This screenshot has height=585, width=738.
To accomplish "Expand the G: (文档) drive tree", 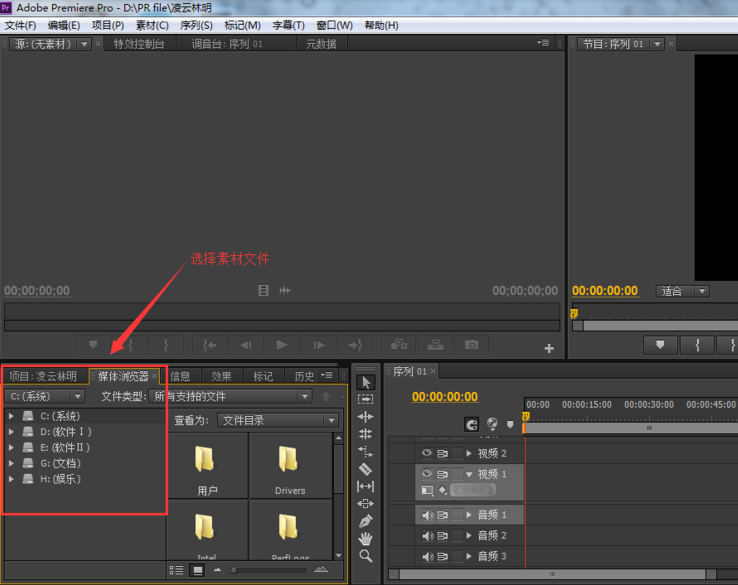I will 11,463.
